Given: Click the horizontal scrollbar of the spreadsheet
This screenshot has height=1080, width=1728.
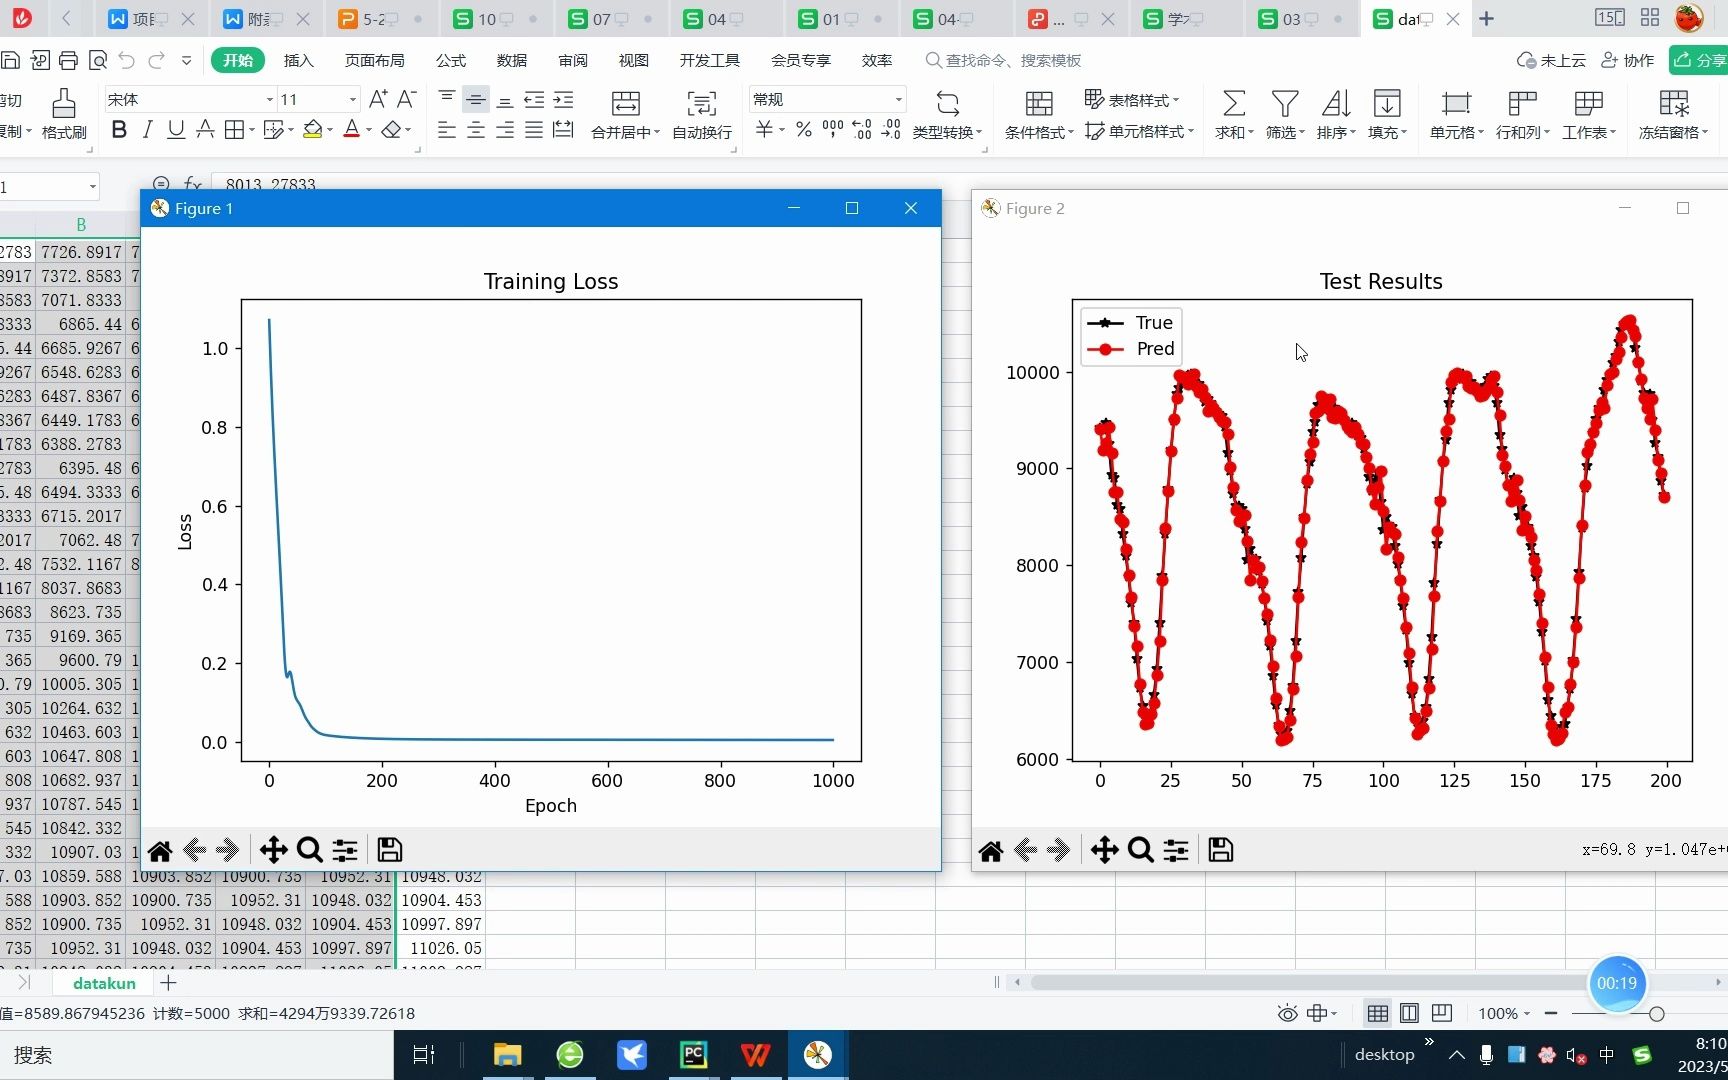Looking at the screenshot, I should coord(1310,983).
